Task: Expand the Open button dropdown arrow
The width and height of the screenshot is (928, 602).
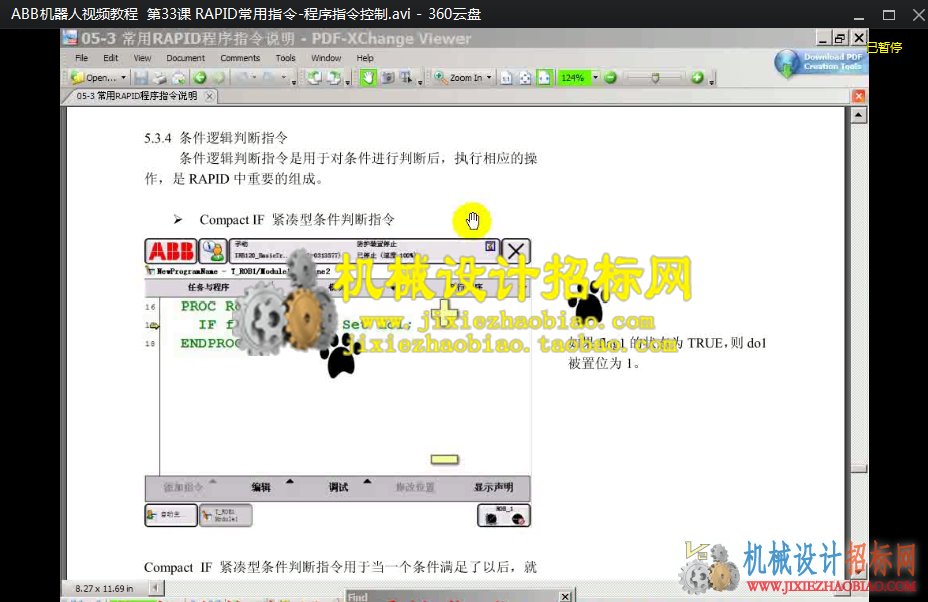Action: [123, 78]
